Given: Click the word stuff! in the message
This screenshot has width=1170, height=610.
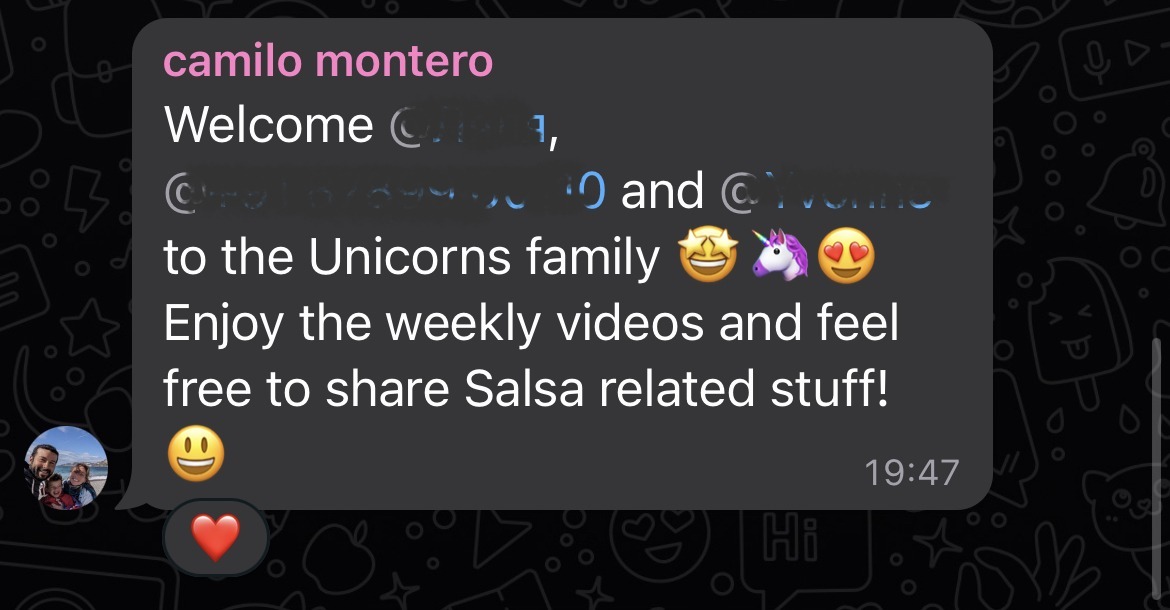Looking at the screenshot, I should tap(830, 389).
